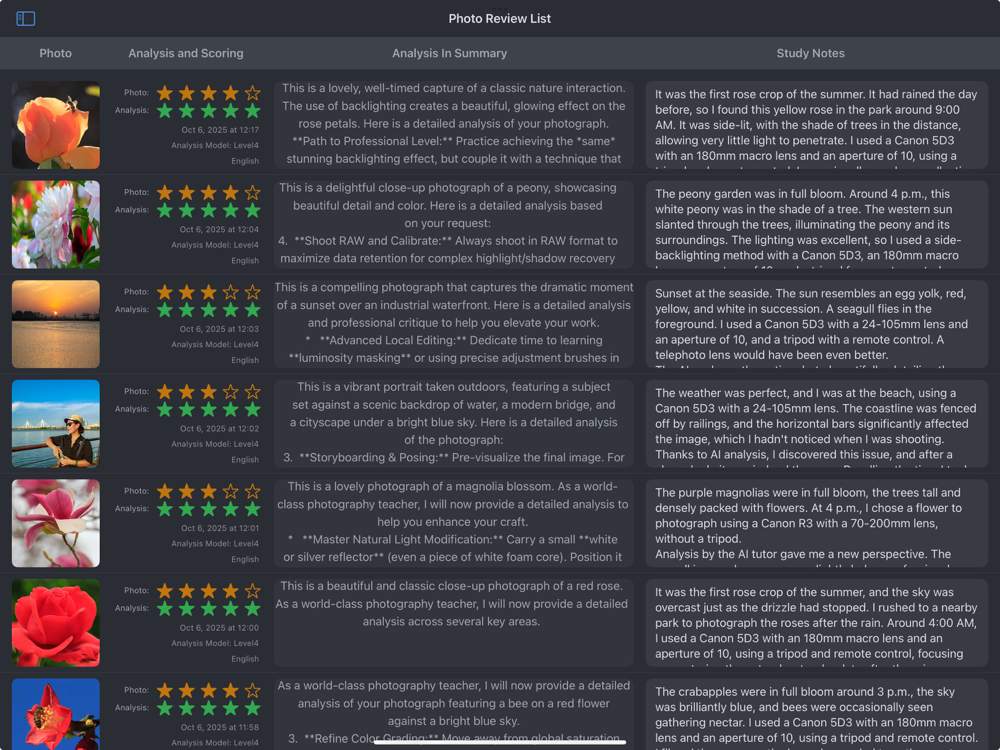Click the Analysis and Scoring column header
1000x750 pixels.
[x=186, y=54]
